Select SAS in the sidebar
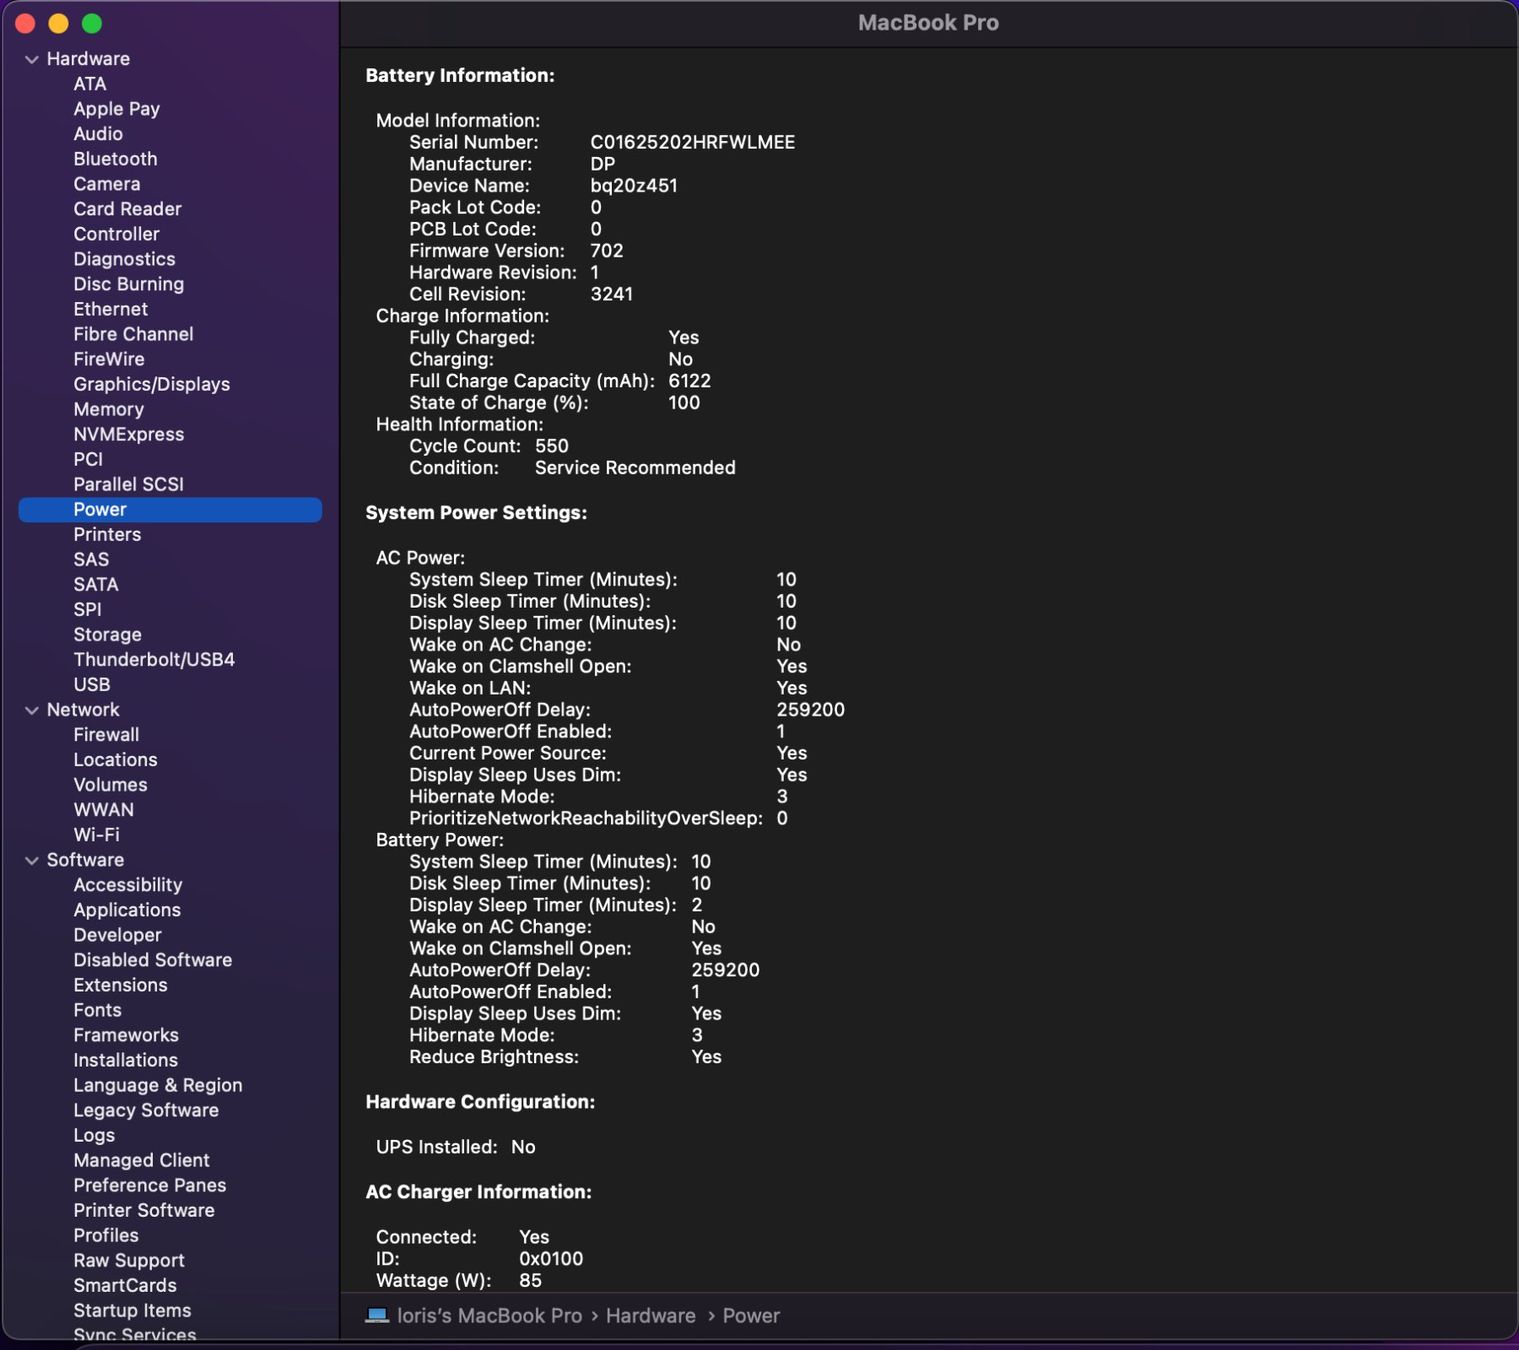1519x1350 pixels. [91, 559]
